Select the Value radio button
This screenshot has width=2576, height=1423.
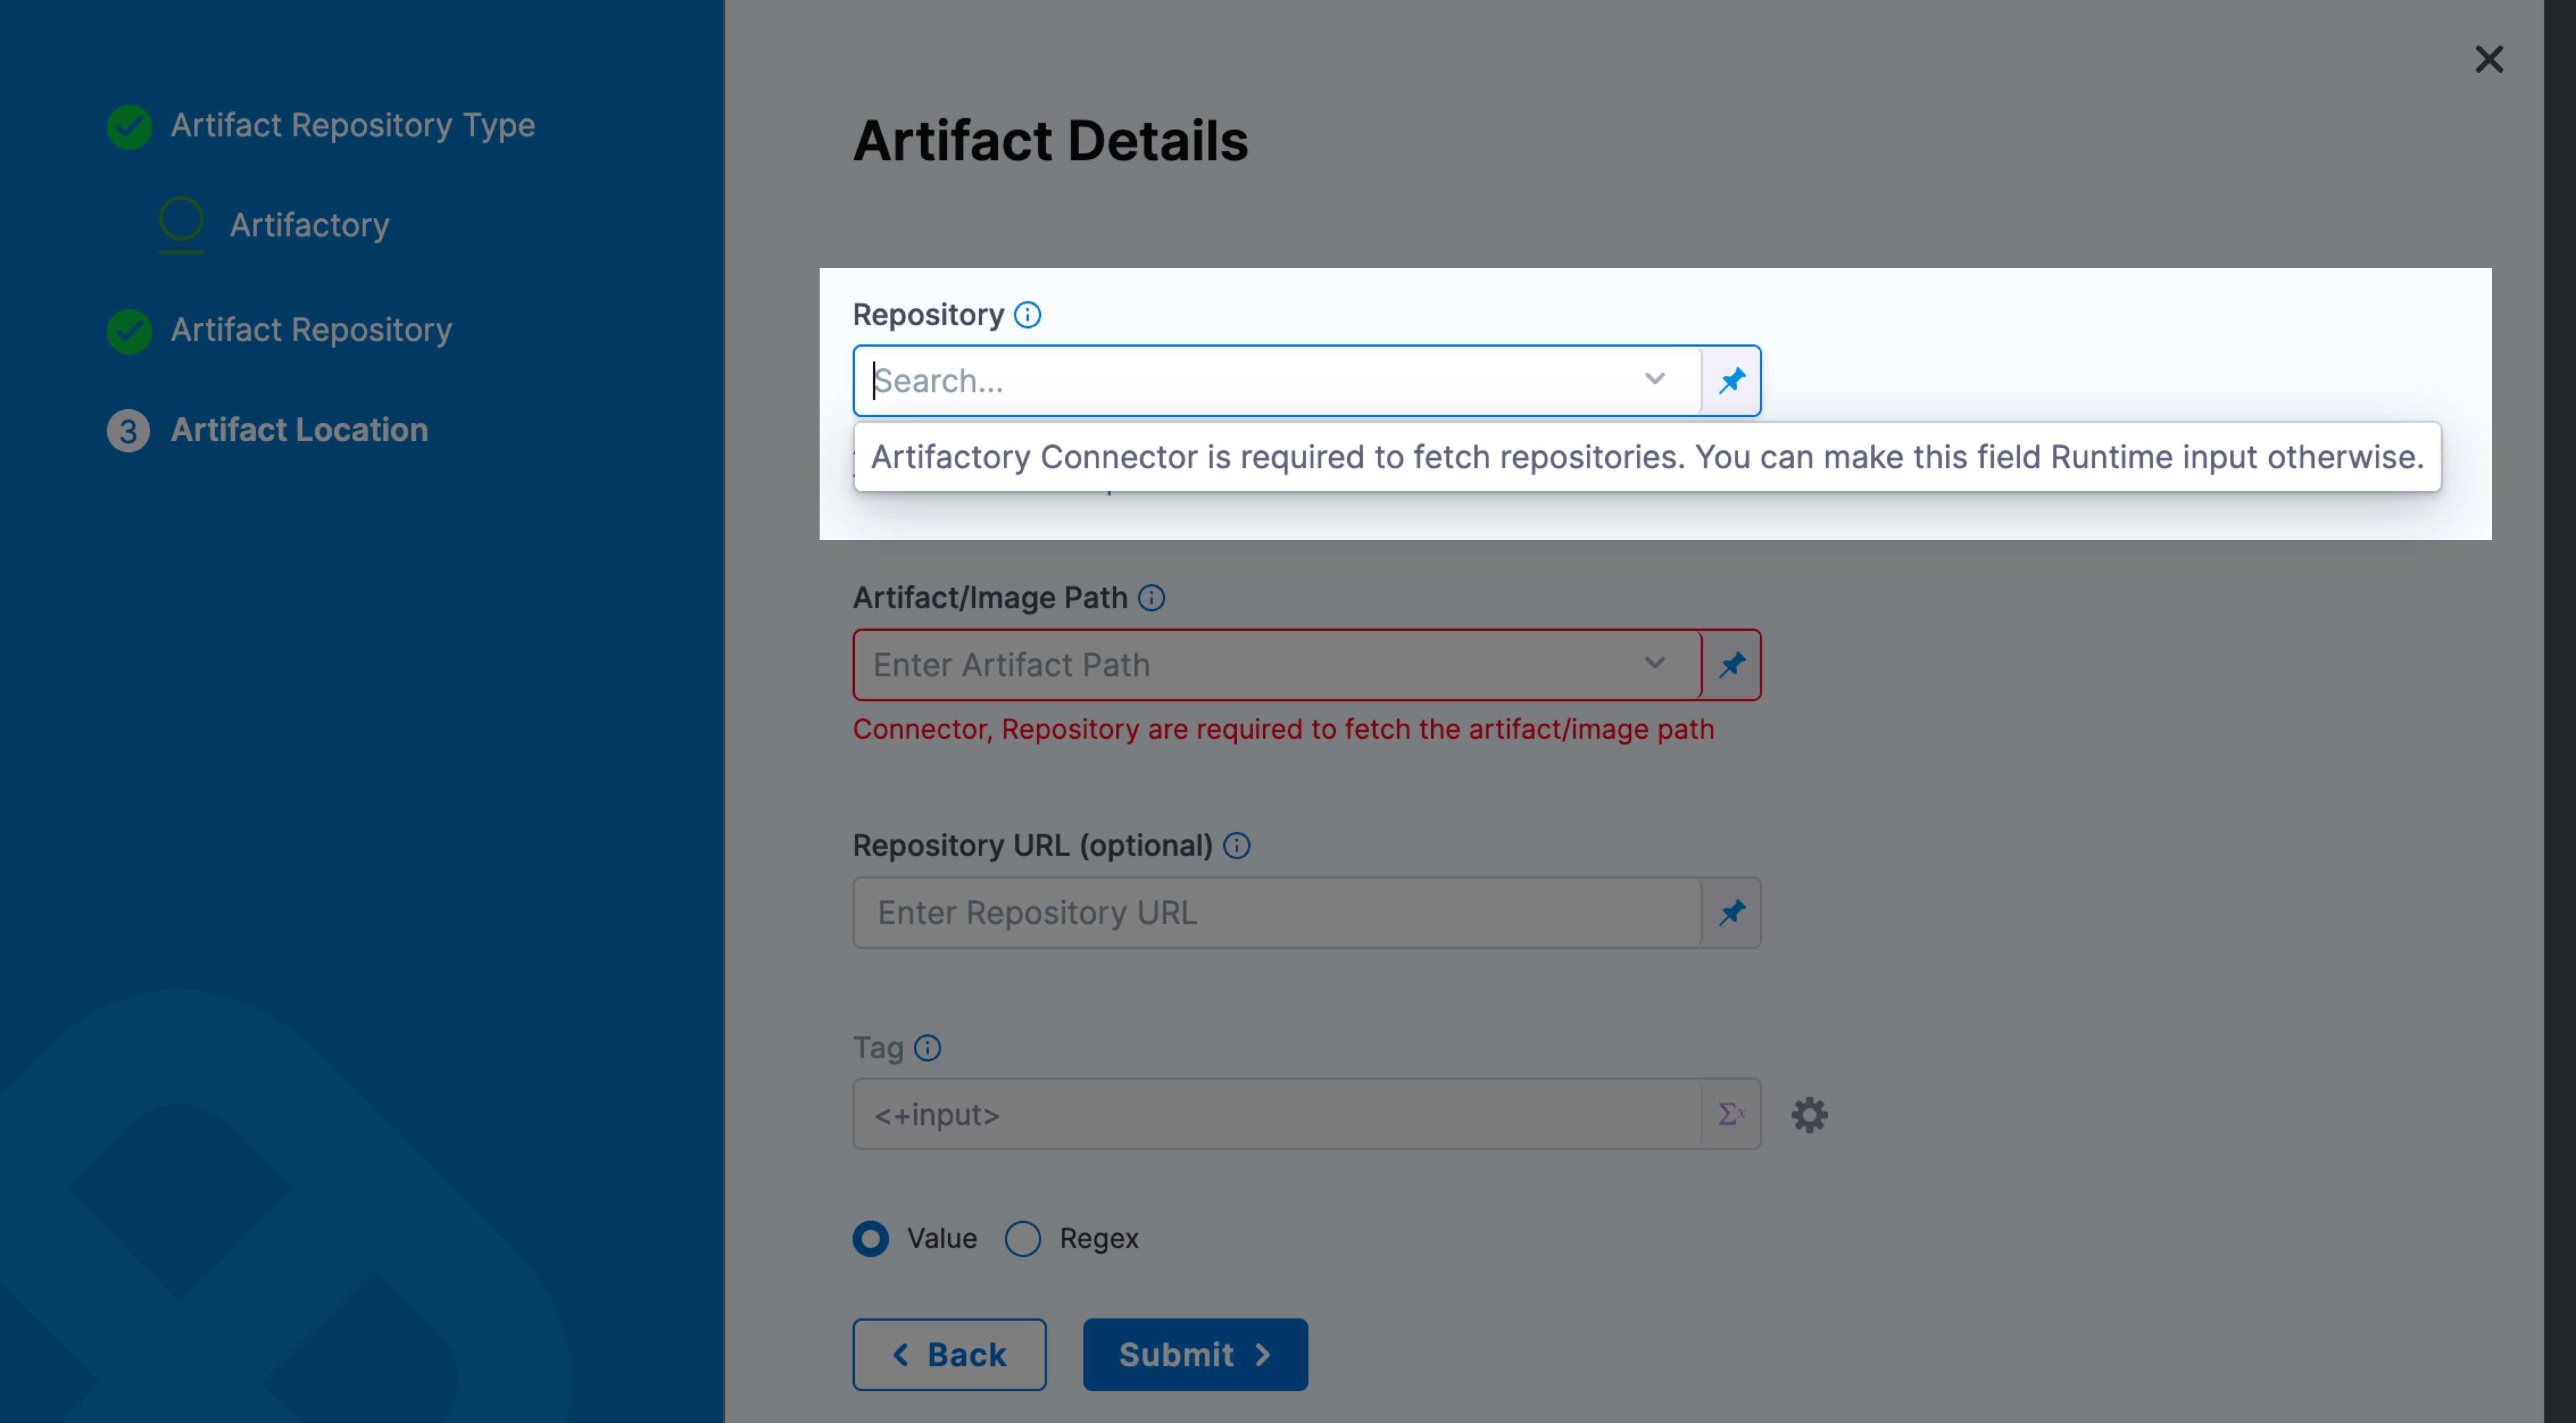(x=871, y=1239)
